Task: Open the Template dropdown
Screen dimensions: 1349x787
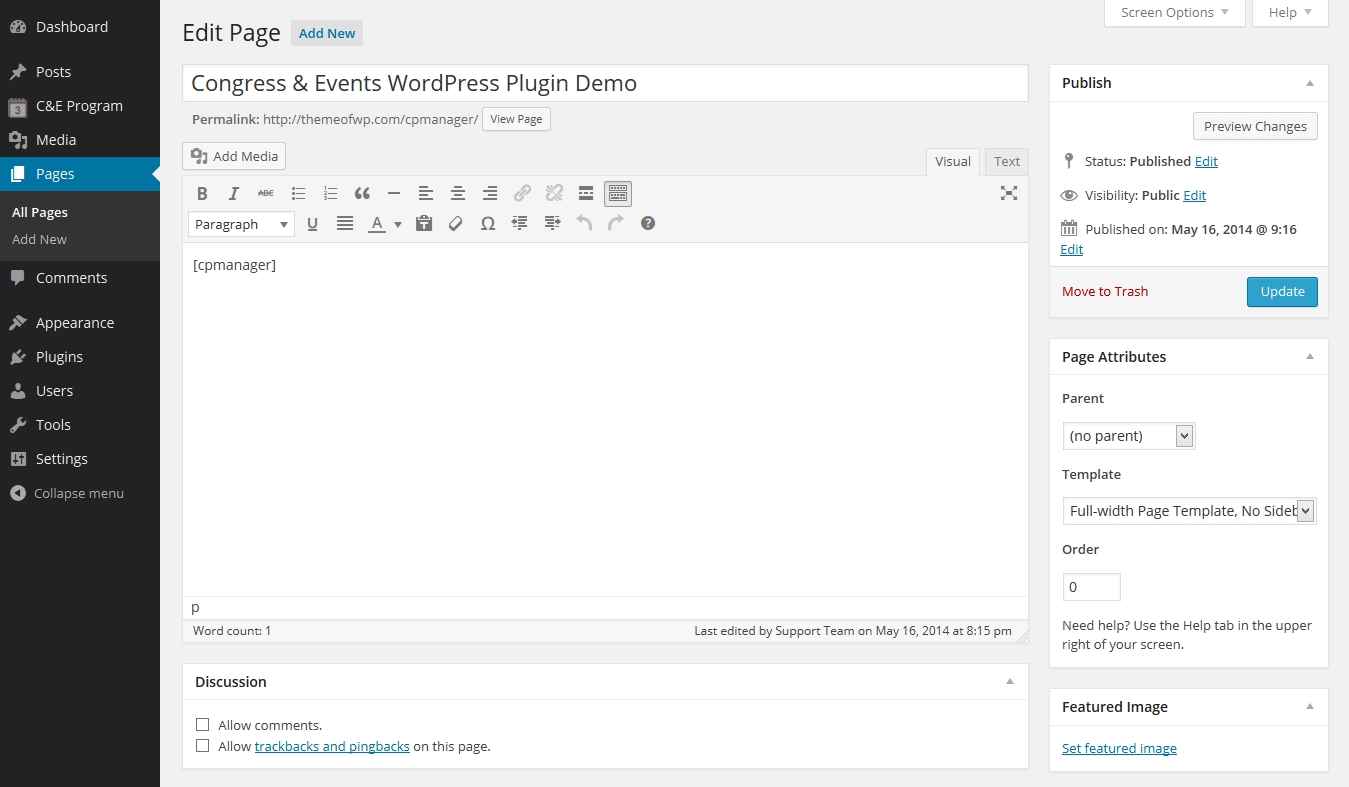Action: (x=1189, y=511)
